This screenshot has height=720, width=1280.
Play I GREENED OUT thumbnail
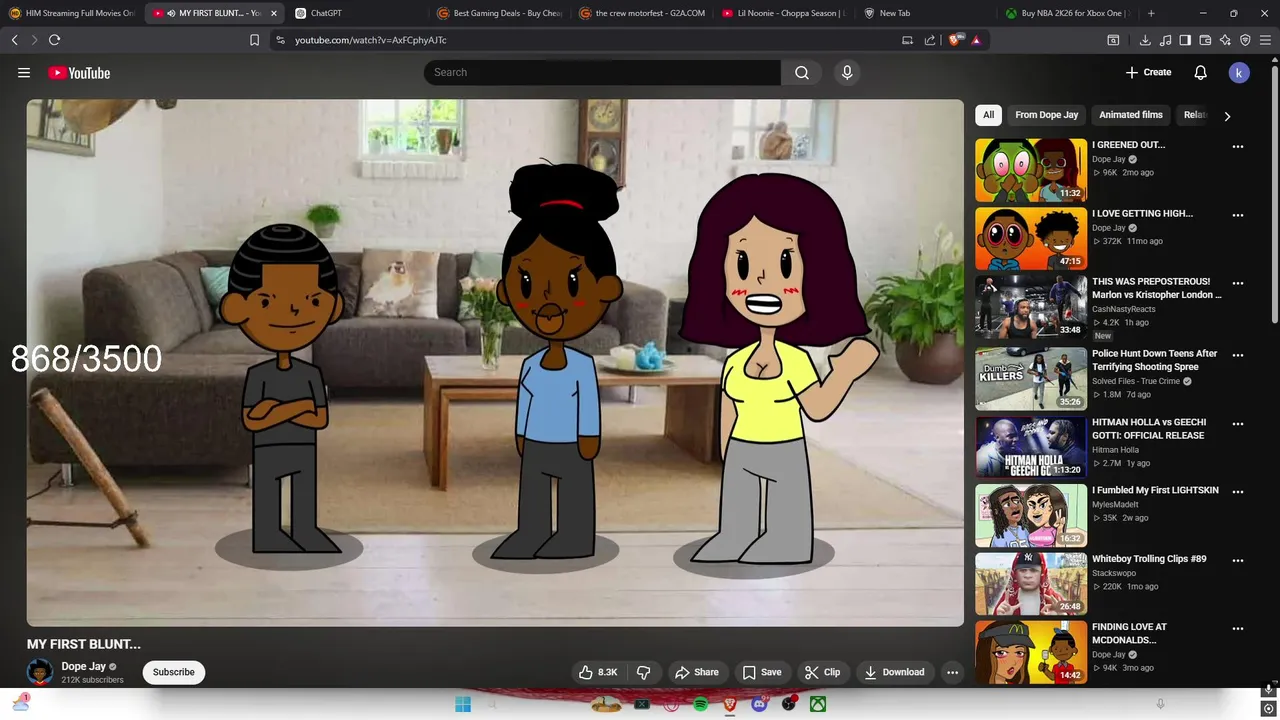point(1031,170)
